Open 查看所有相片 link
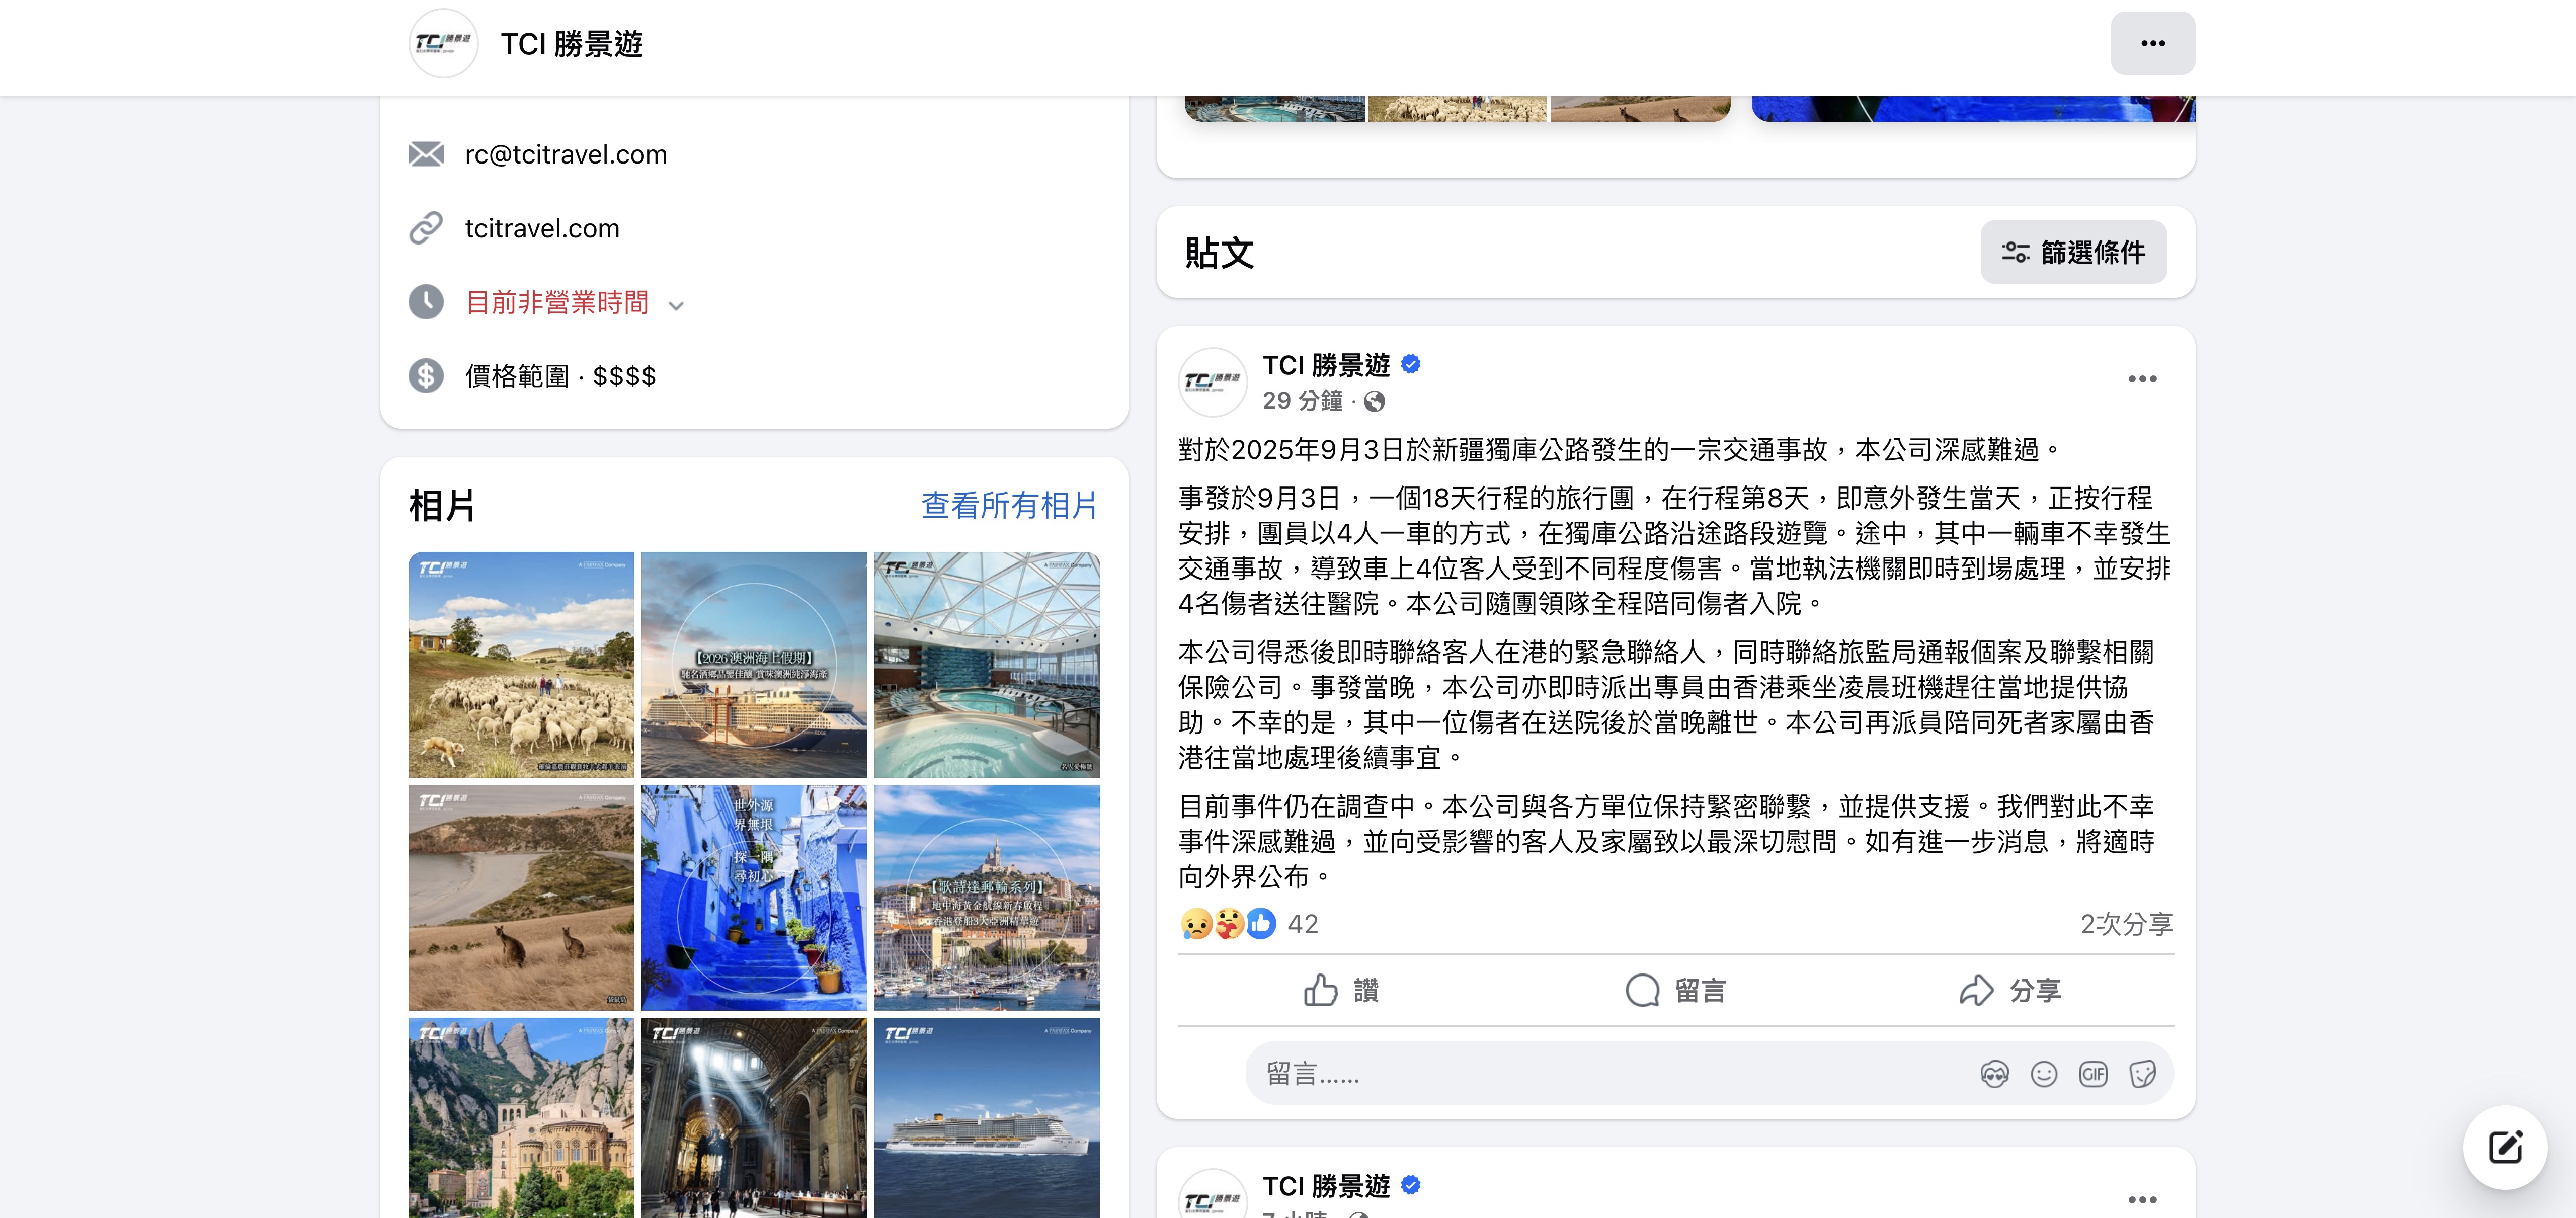 (1009, 505)
